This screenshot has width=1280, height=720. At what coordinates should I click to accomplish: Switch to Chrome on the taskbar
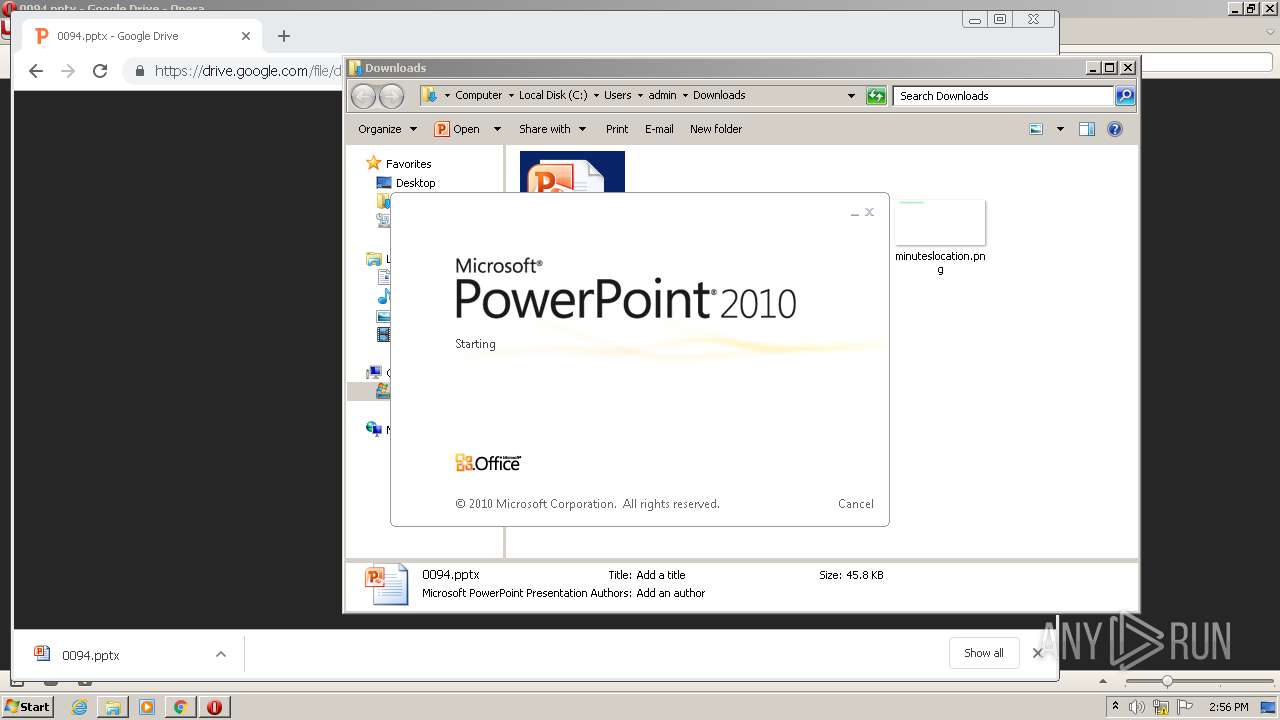[181, 707]
